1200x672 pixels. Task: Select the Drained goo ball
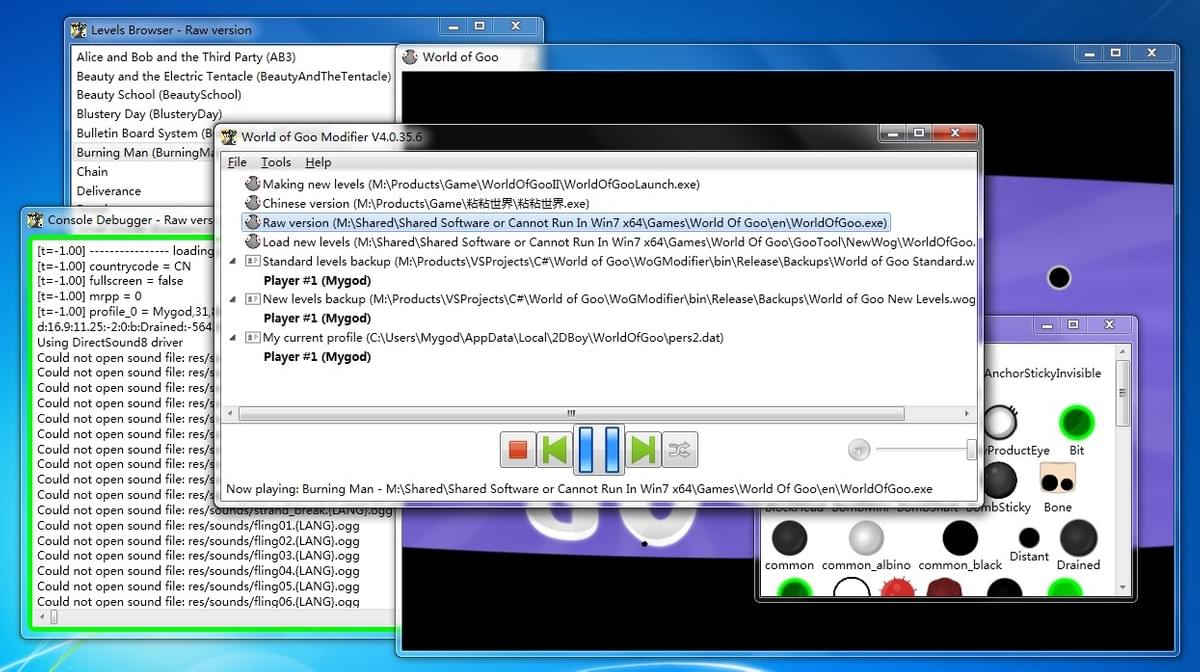click(x=1078, y=539)
